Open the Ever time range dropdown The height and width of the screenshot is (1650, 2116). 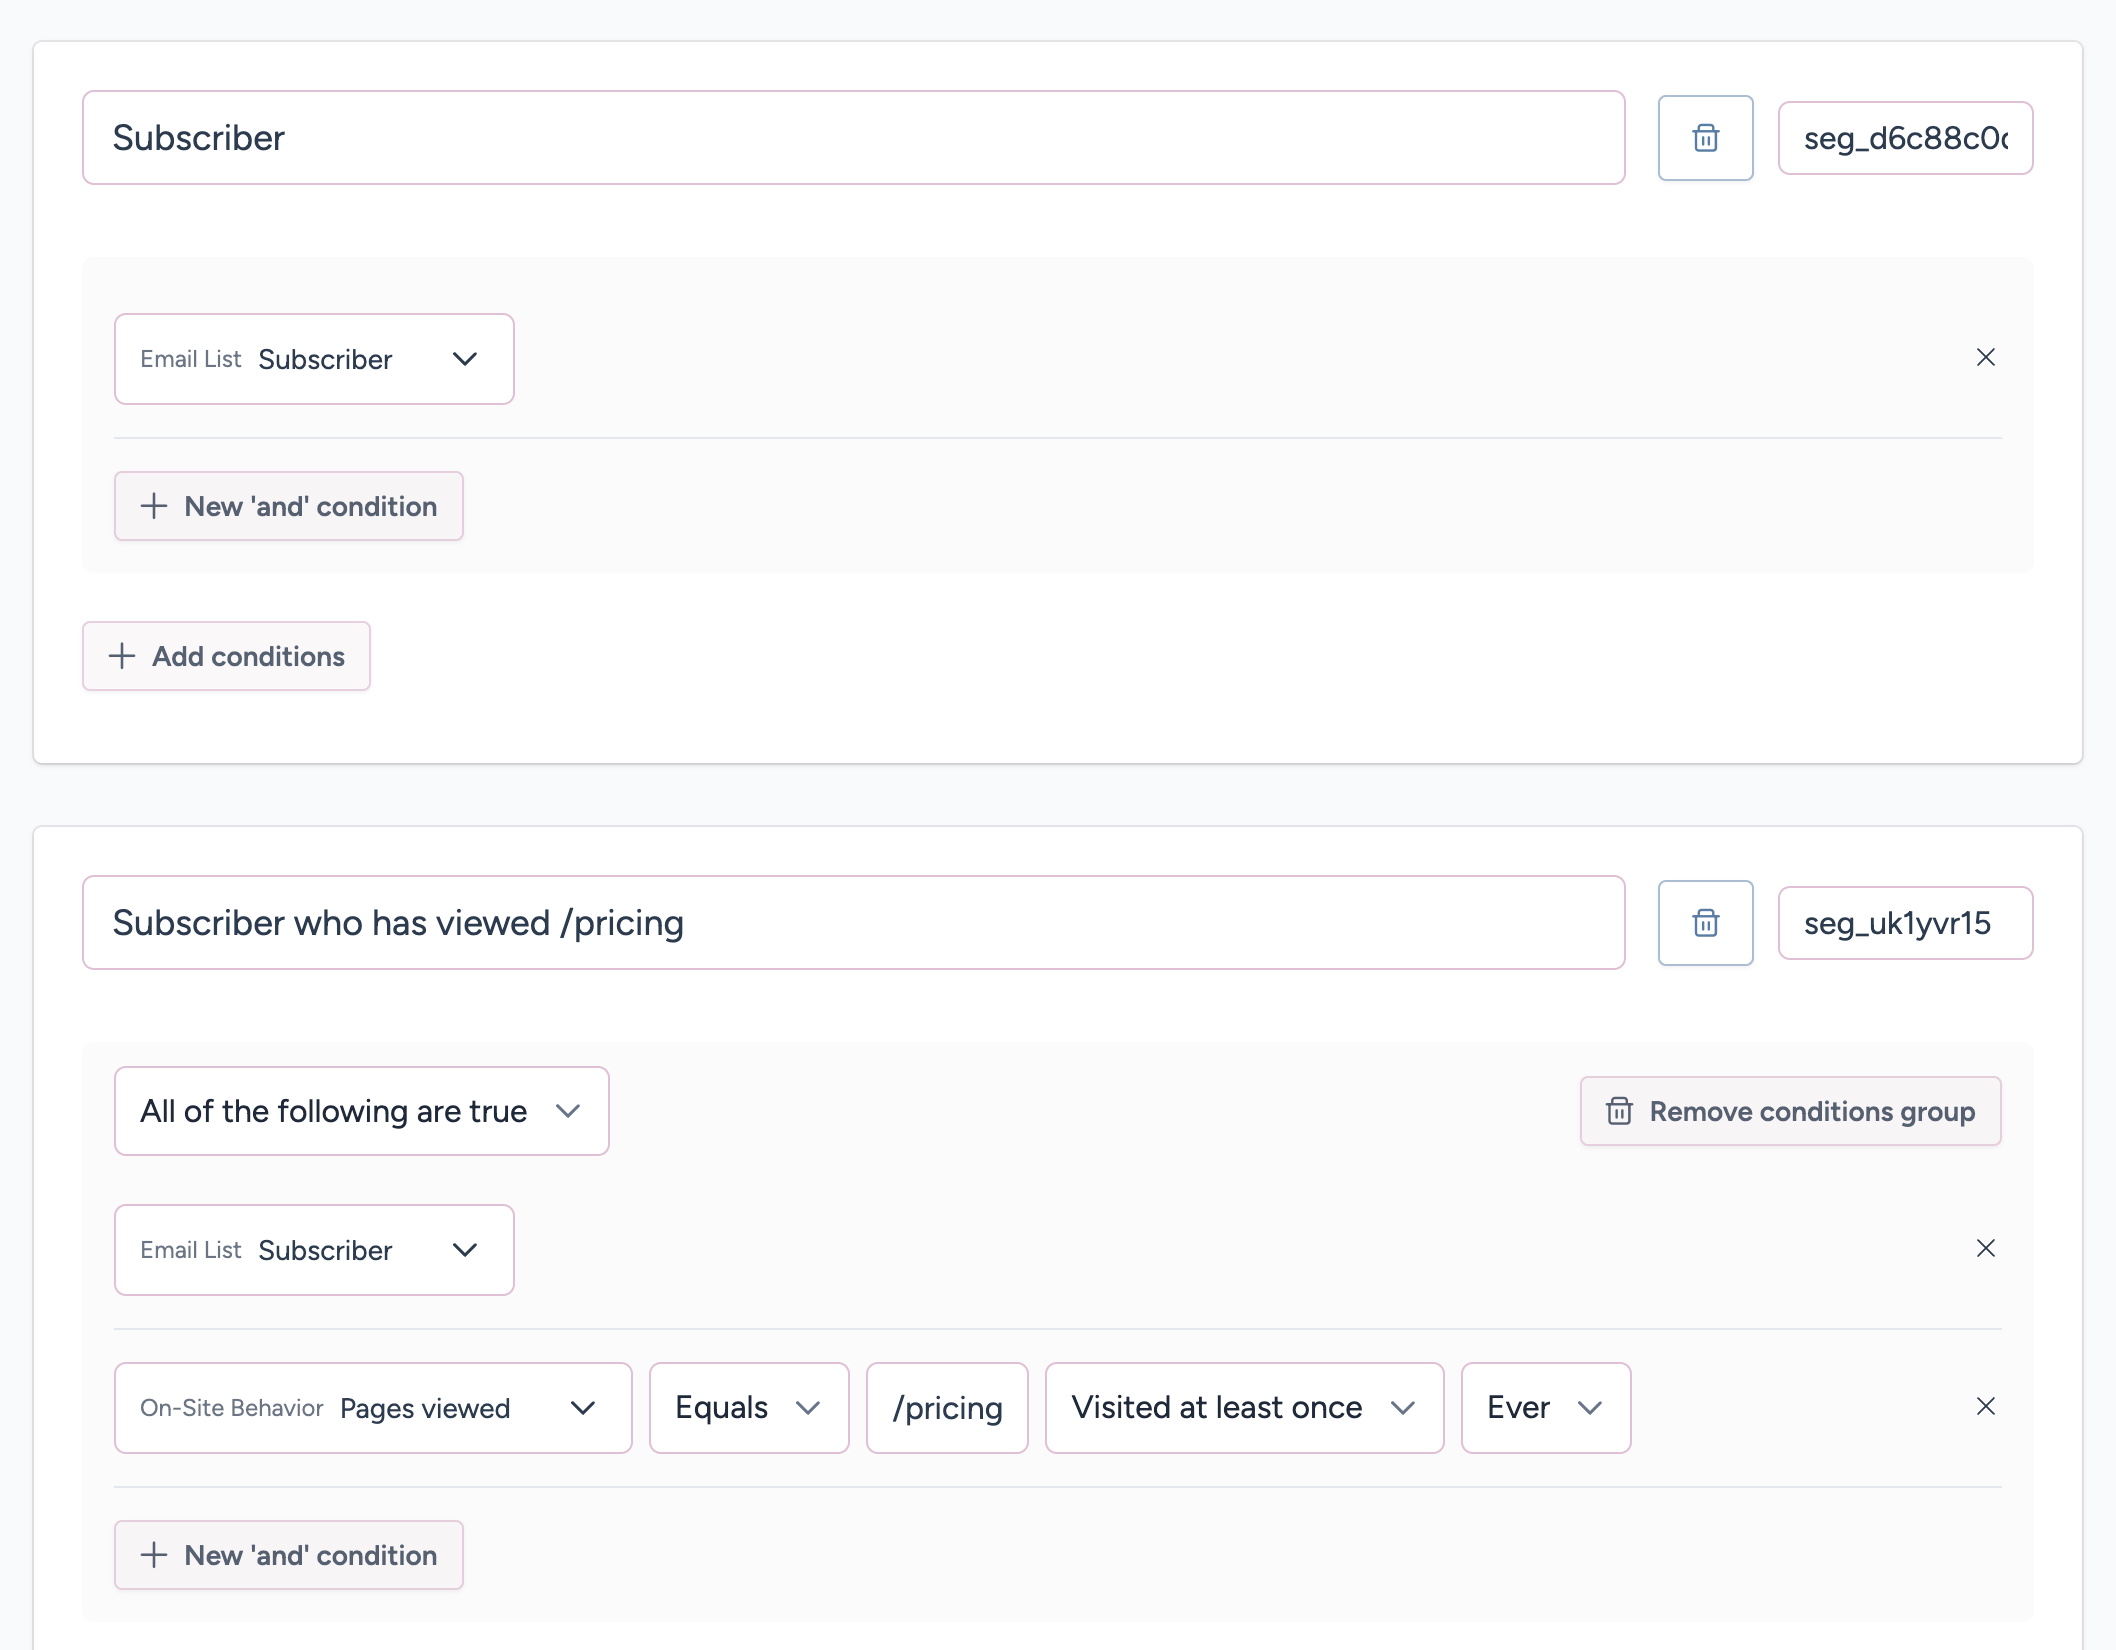[1545, 1408]
